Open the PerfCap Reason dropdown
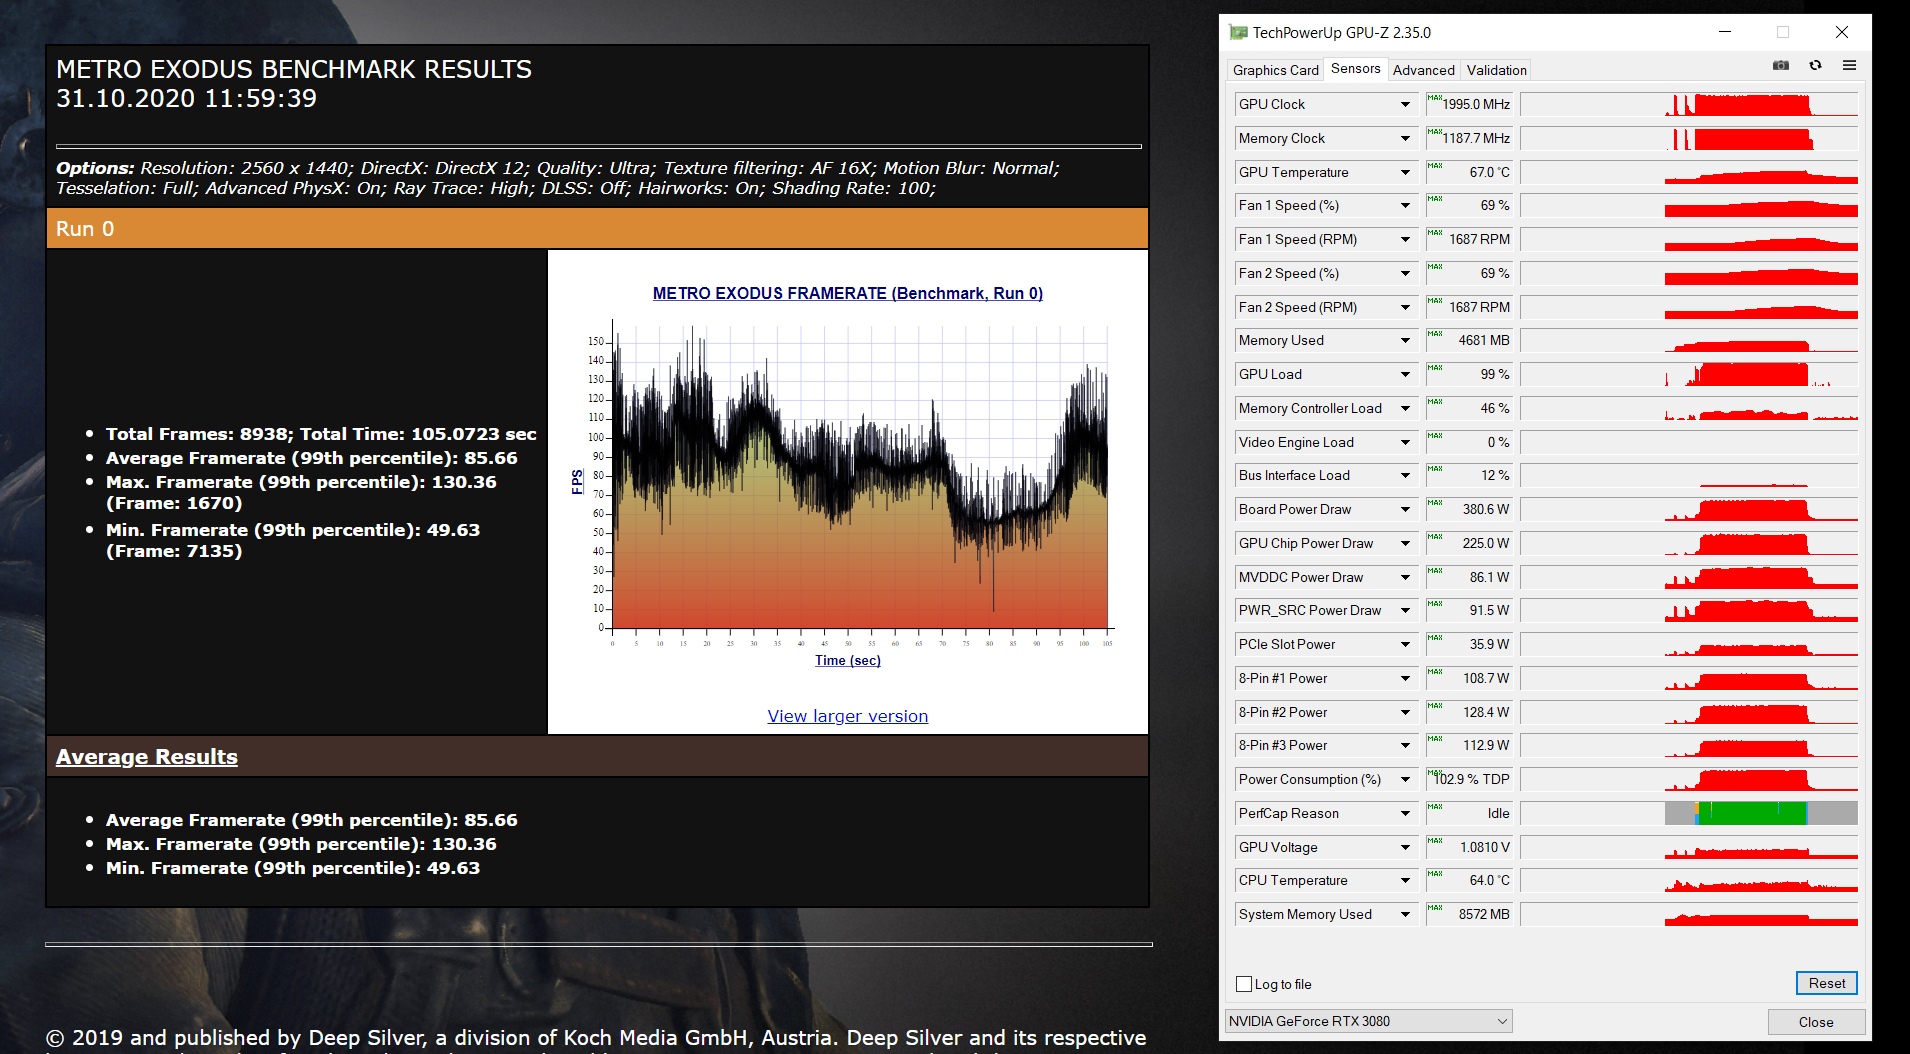The width and height of the screenshot is (1910, 1054). tap(1405, 813)
